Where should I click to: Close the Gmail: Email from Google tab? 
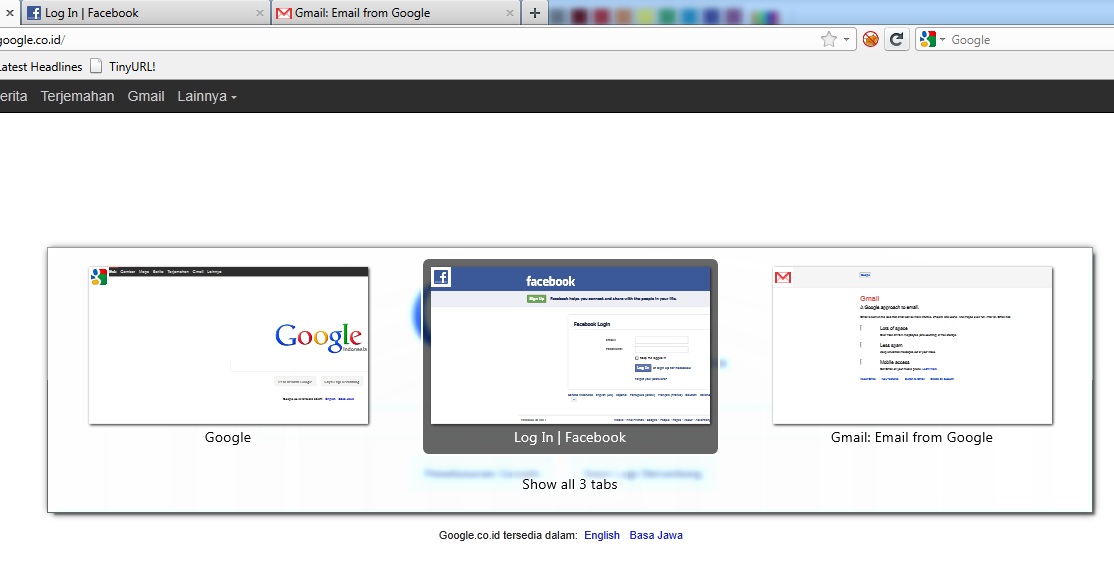click(509, 13)
